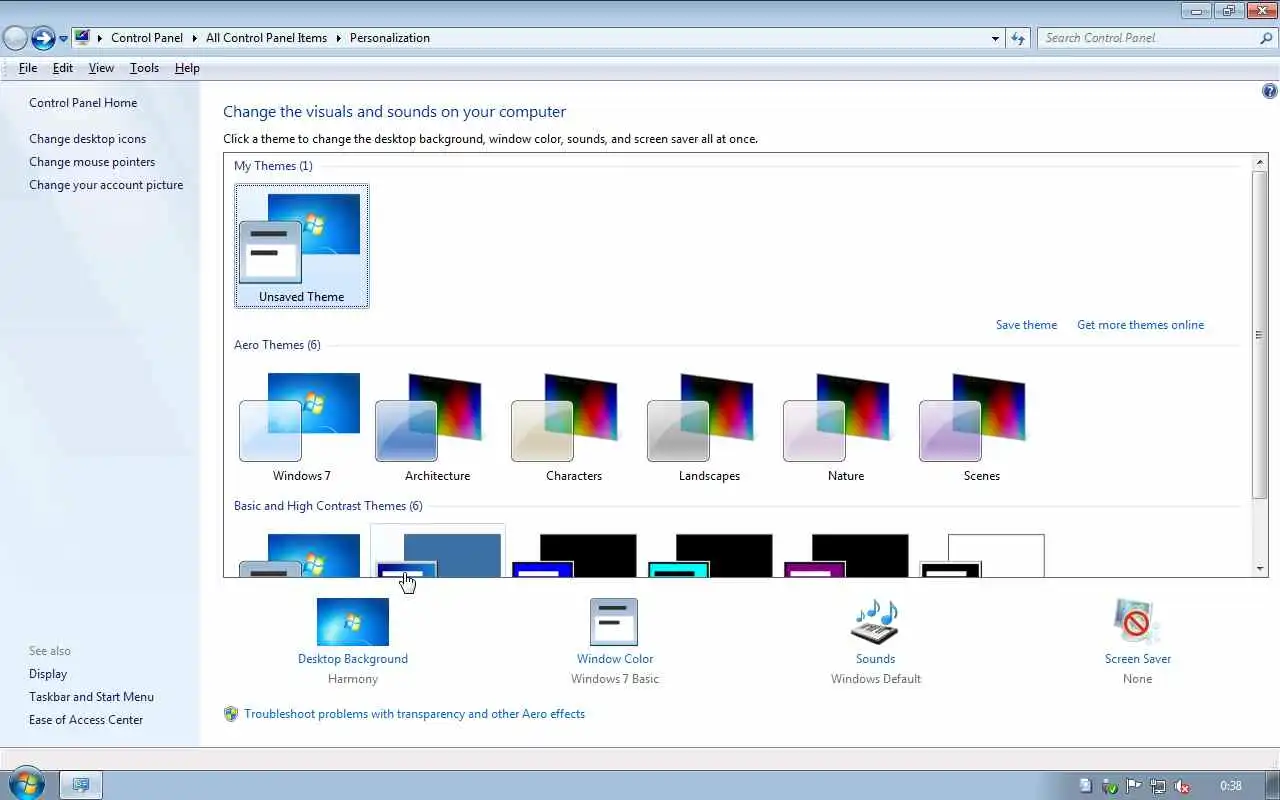This screenshot has height=800, width=1280.
Task: Select the black theme with purple window
Action: click(x=846, y=555)
